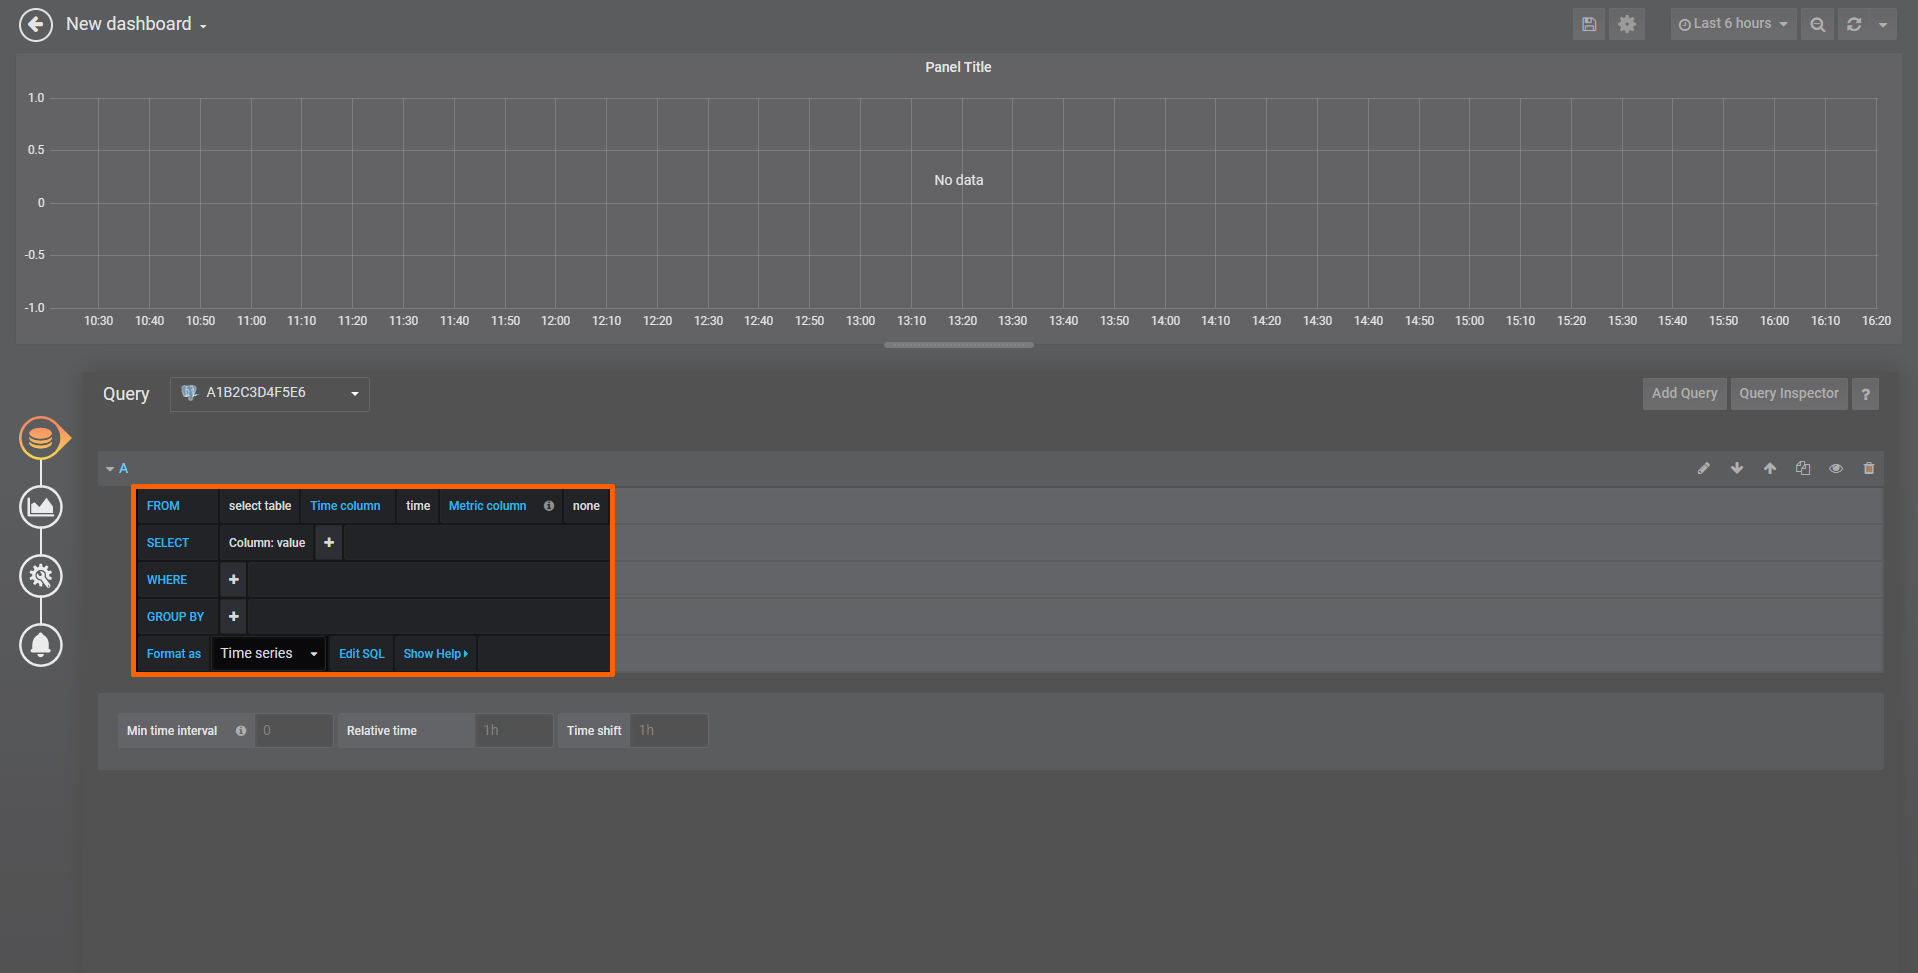
Task: Toggle the zoom out magnifier in top bar
Action: 1817,23
